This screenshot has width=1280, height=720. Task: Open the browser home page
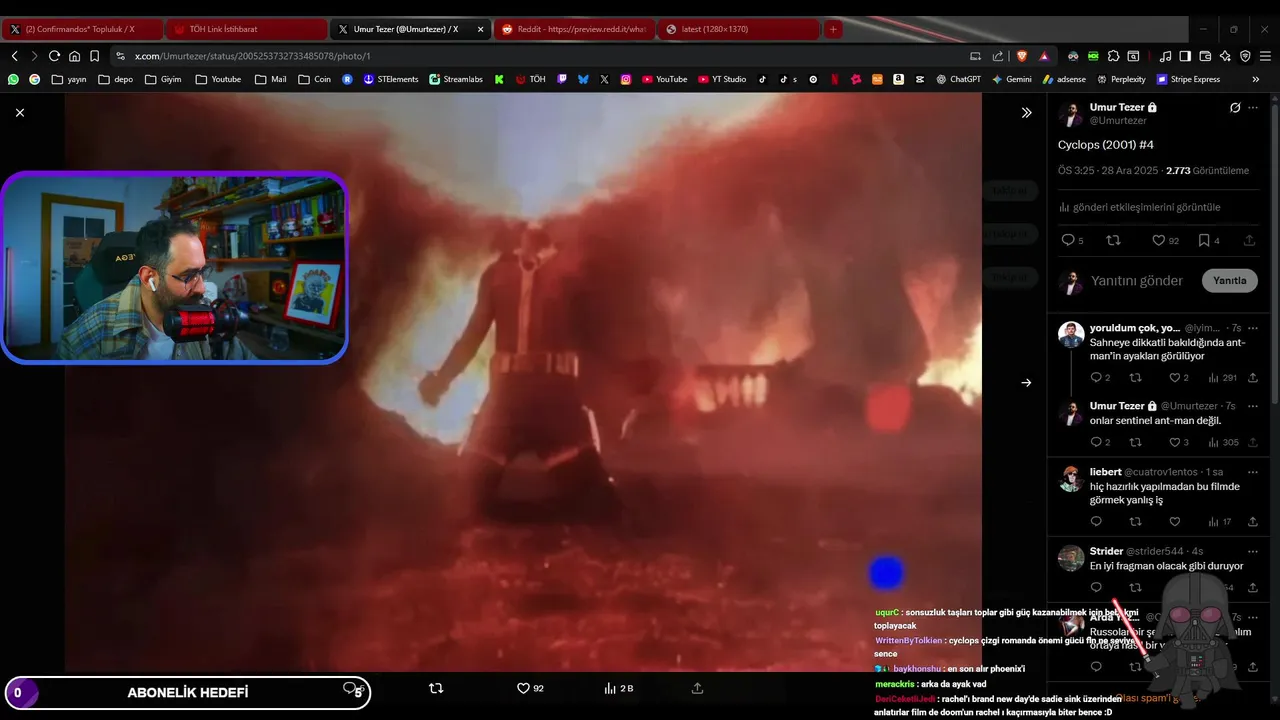[74, 56]
